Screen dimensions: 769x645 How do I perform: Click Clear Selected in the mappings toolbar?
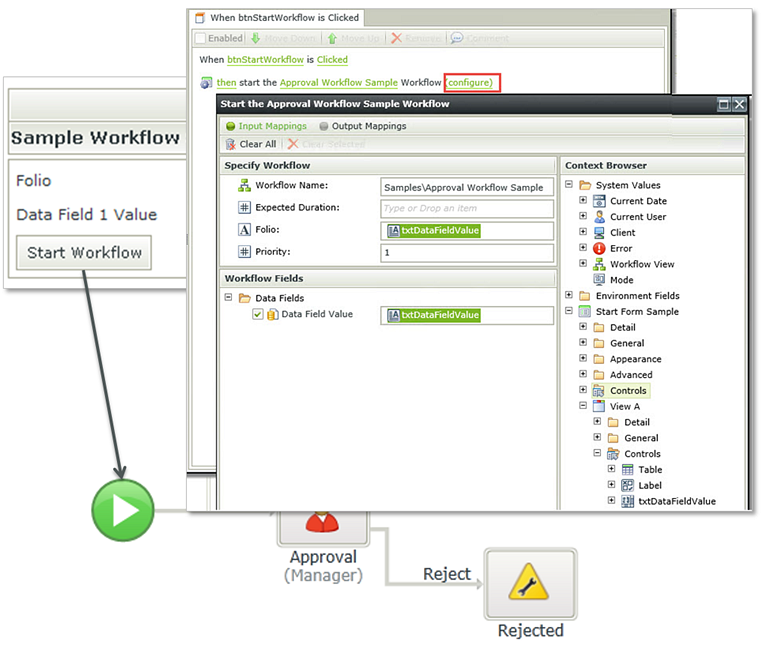pyautogui.click(x=327, y=144)
